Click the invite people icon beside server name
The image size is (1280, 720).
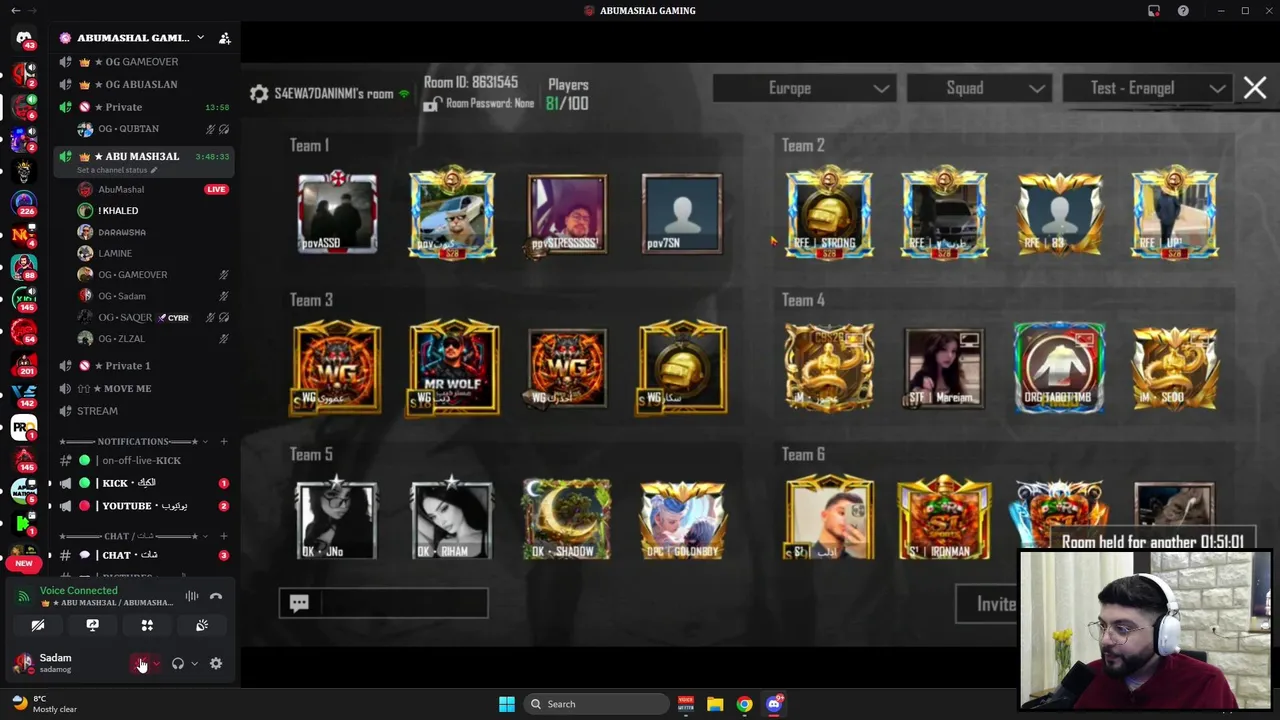[x=224, y=38]
